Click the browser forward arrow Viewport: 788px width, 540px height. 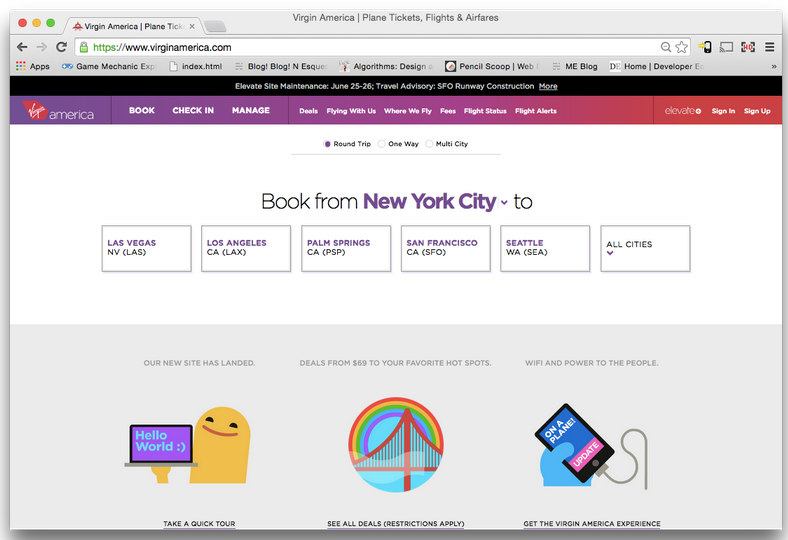tap(42, 47)
